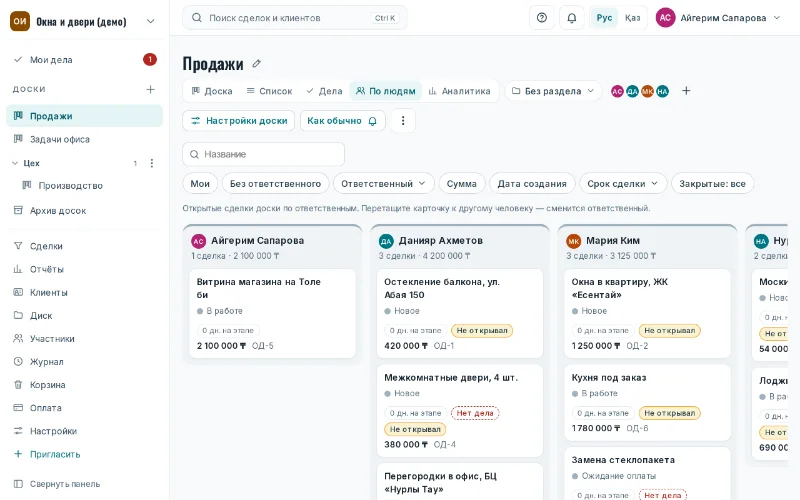Open Архив досок
Screen dimensions: 800x500
pos(84,211)
